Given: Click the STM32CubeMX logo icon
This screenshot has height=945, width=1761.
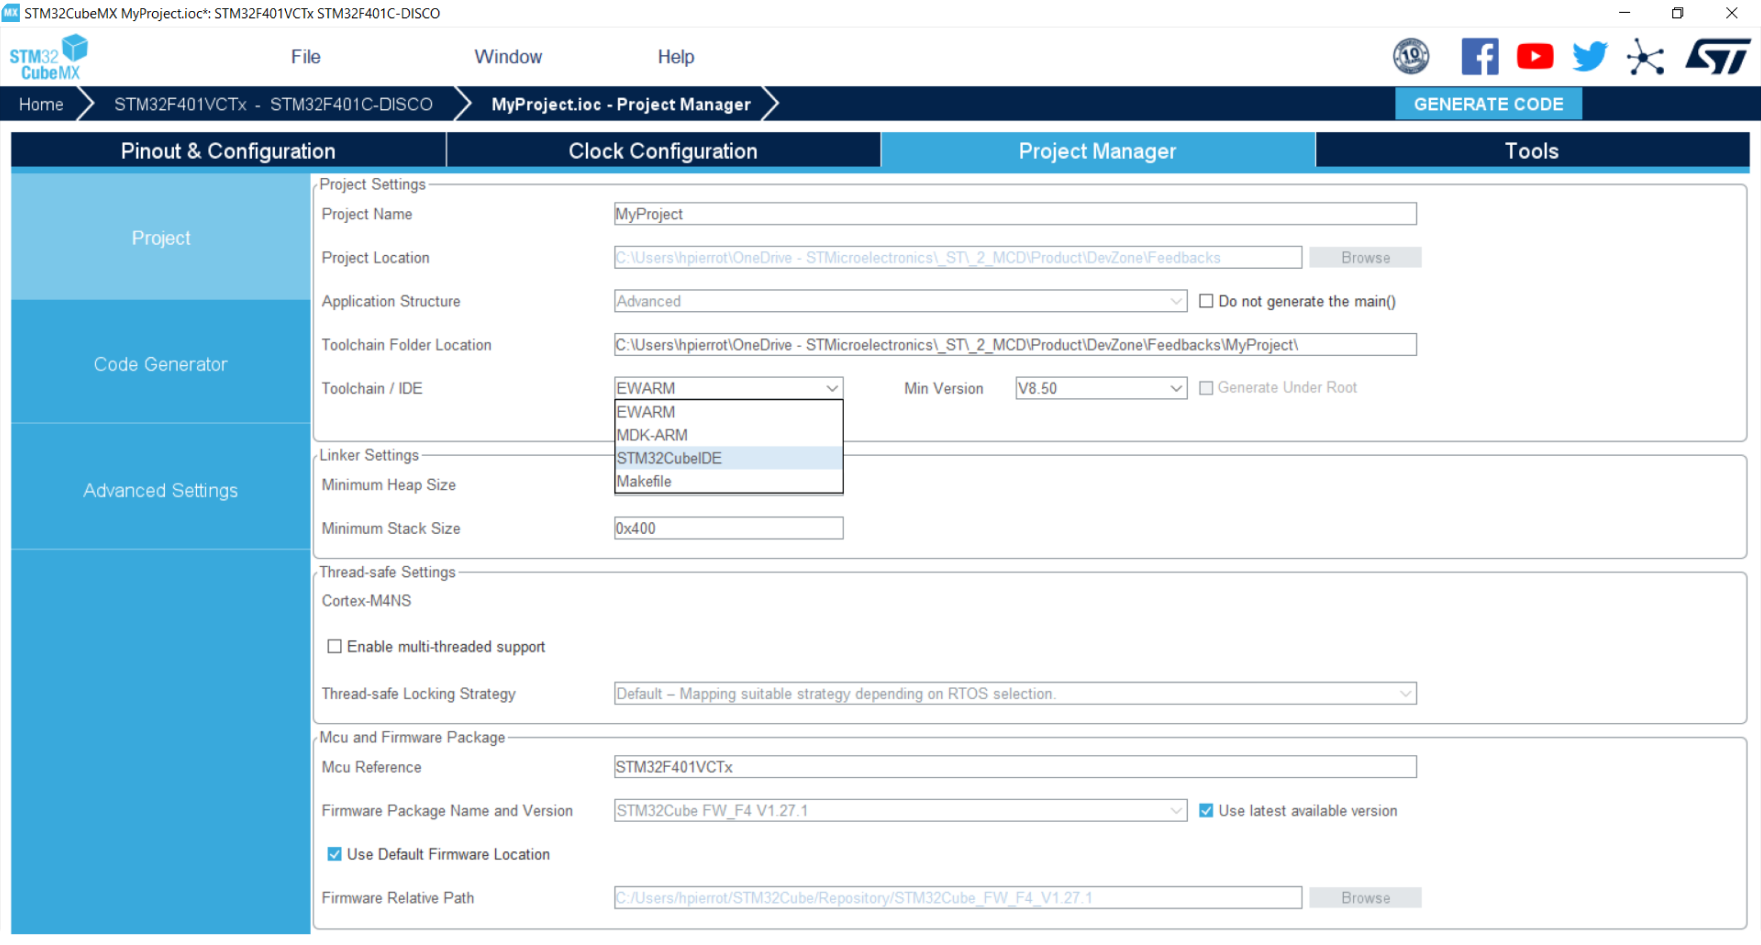Looking at the screenshot, I should click(49, 57).
